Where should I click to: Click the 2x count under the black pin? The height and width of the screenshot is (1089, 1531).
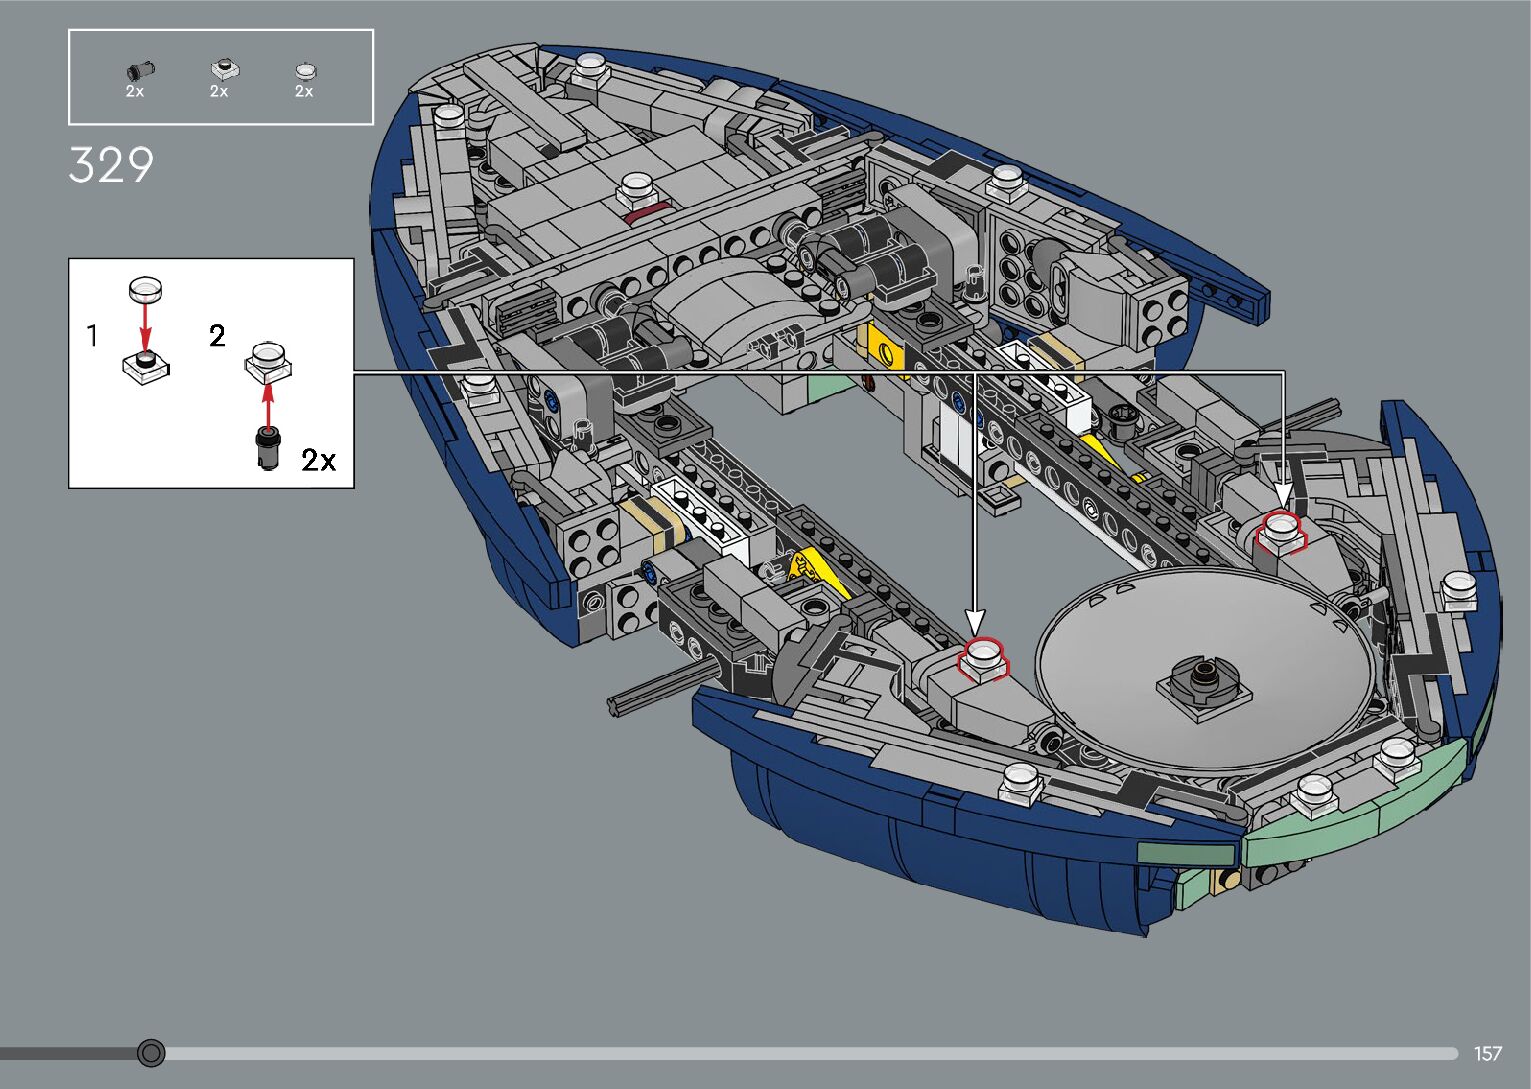pos(135,92)
